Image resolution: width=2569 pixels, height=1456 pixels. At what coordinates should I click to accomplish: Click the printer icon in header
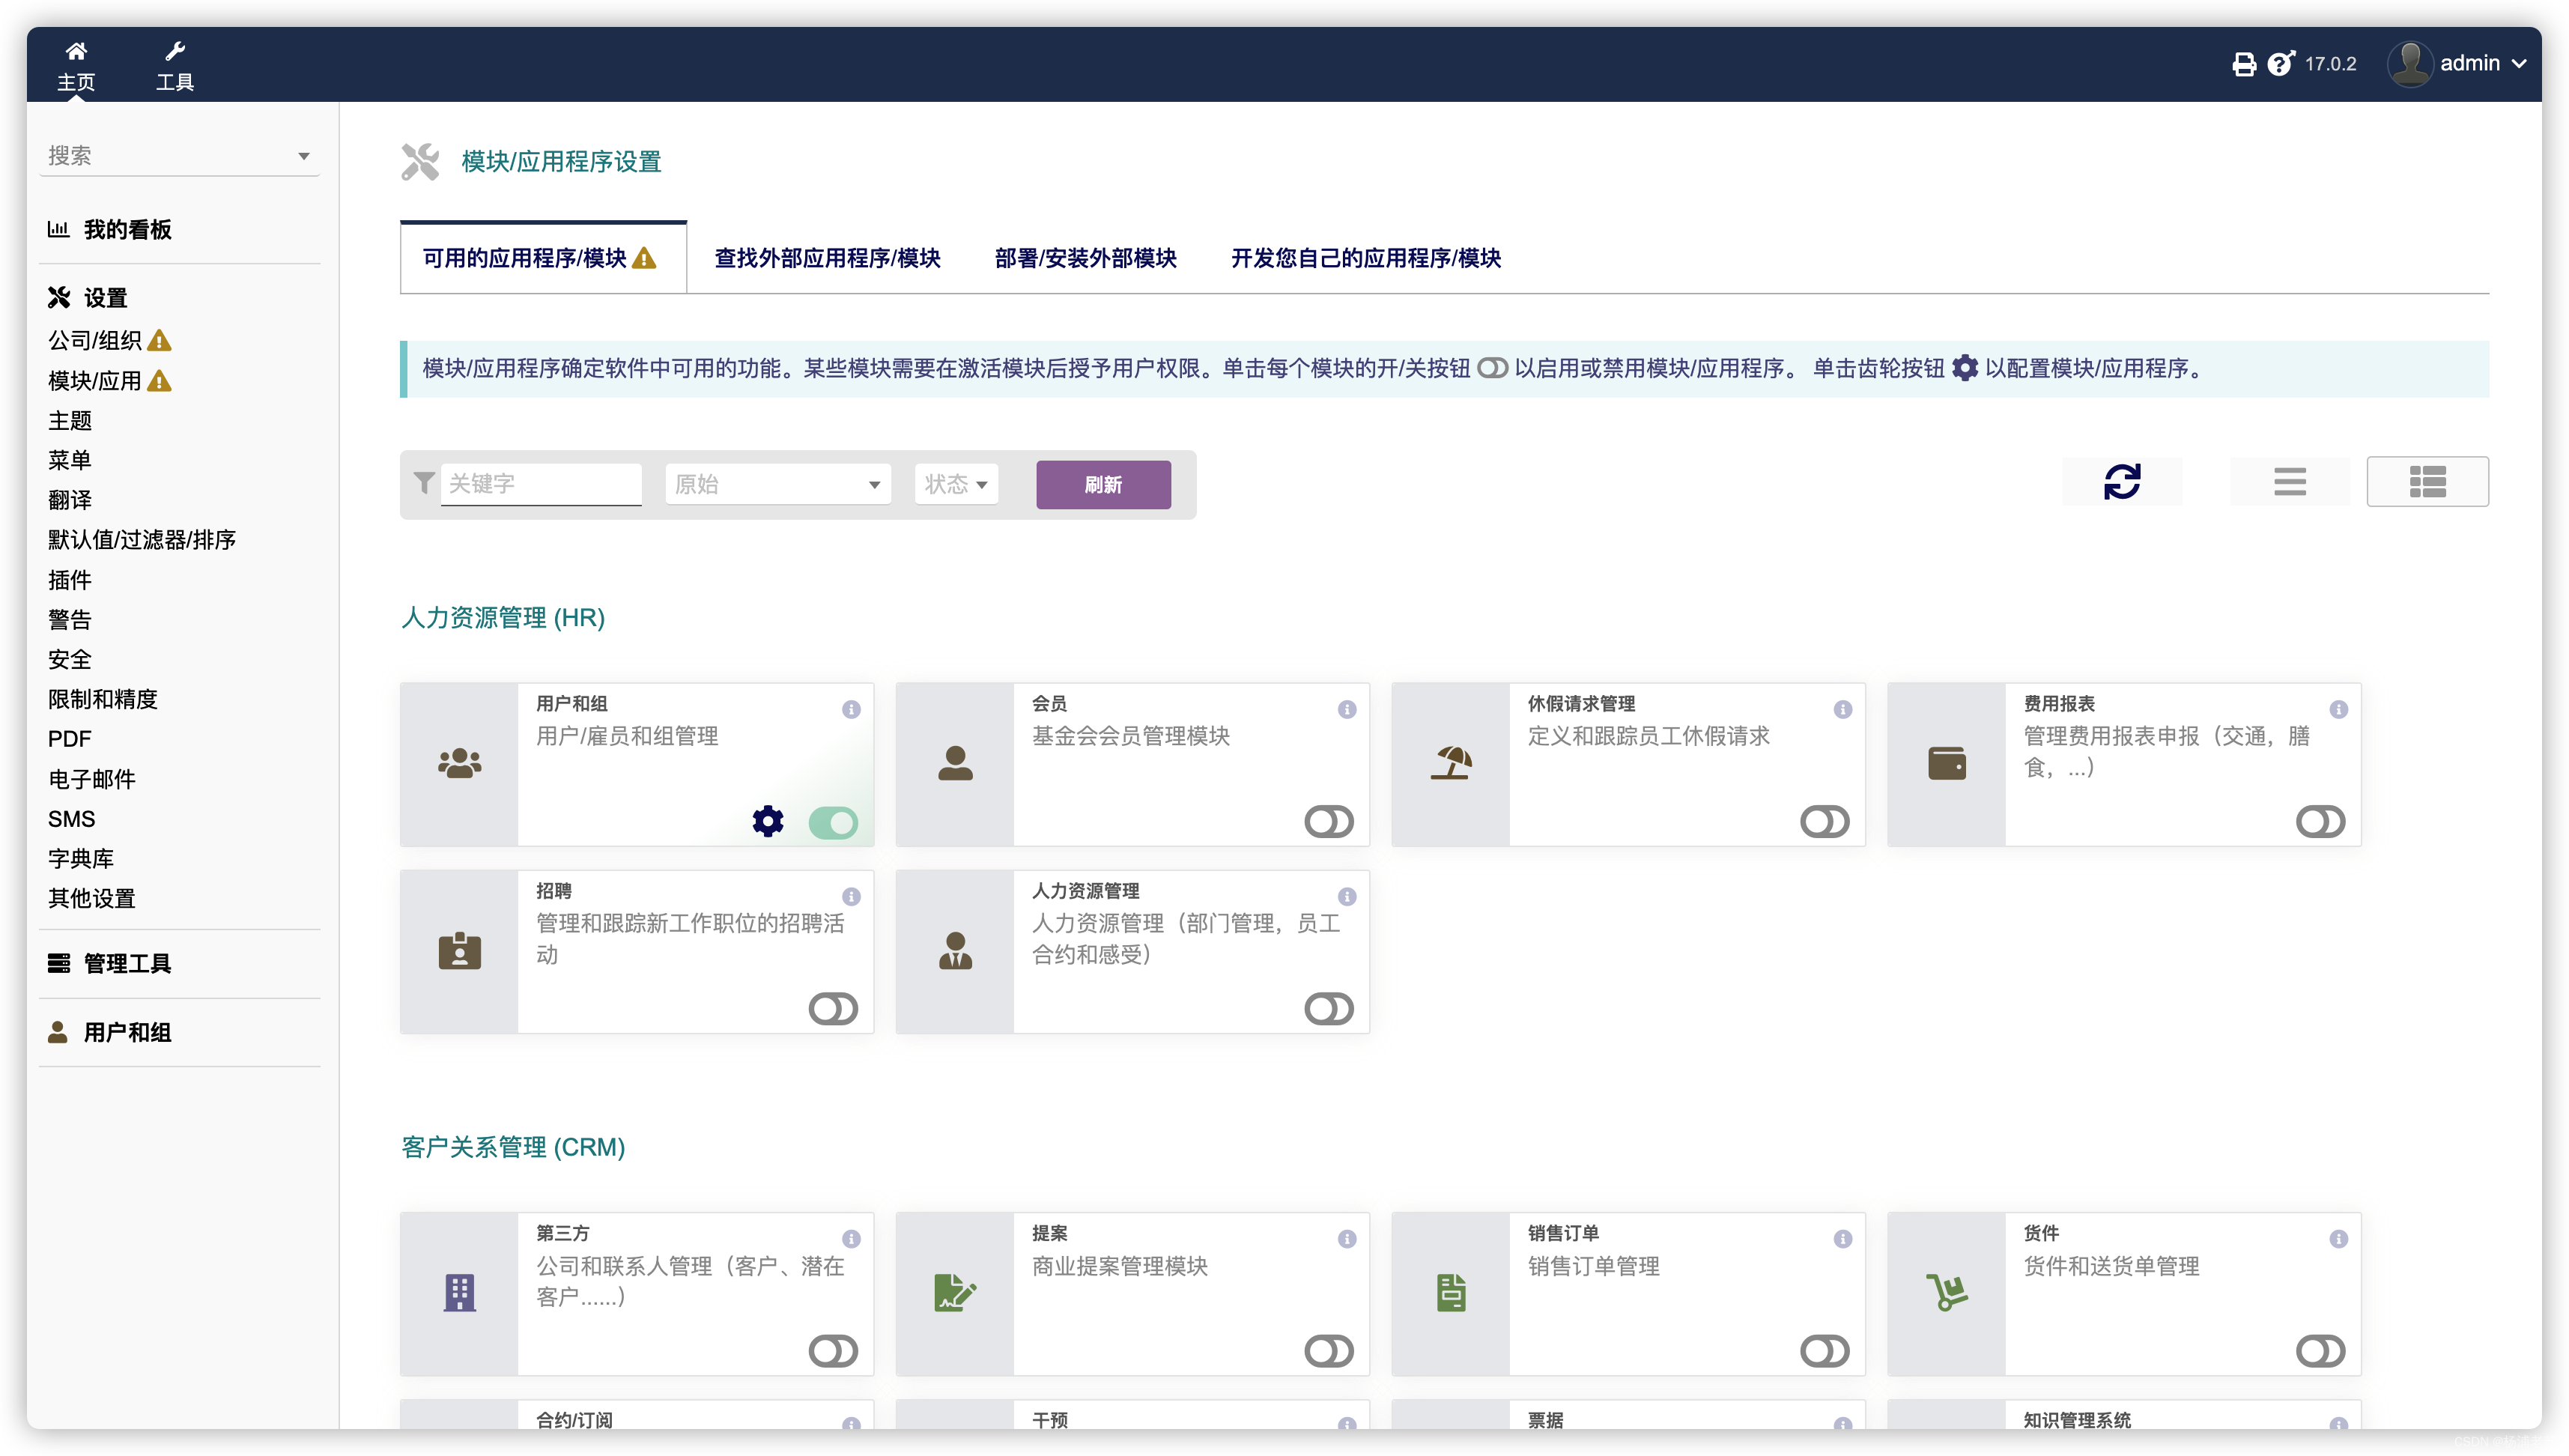(2244, 64)
